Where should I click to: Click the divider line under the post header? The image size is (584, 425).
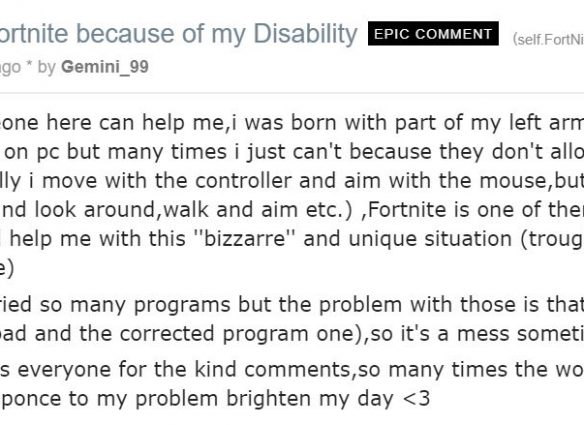pyautogui.click(x=292, y=92)
